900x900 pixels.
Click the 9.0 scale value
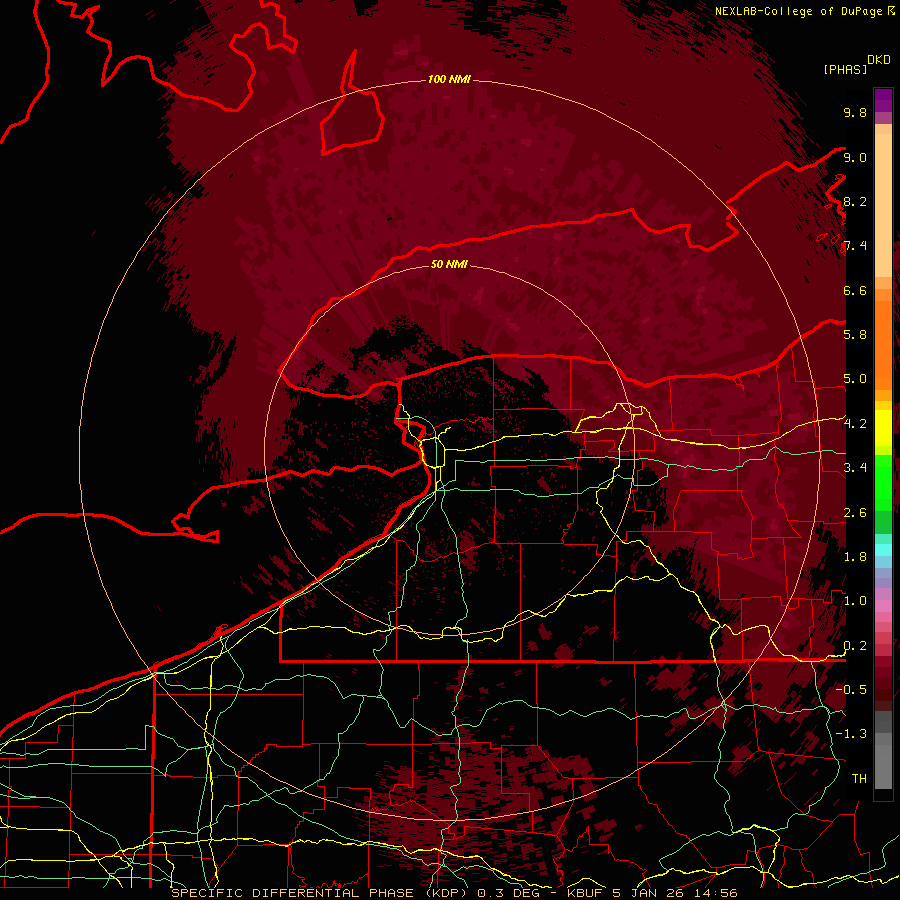pyautogui.click(x=855, y=157)
